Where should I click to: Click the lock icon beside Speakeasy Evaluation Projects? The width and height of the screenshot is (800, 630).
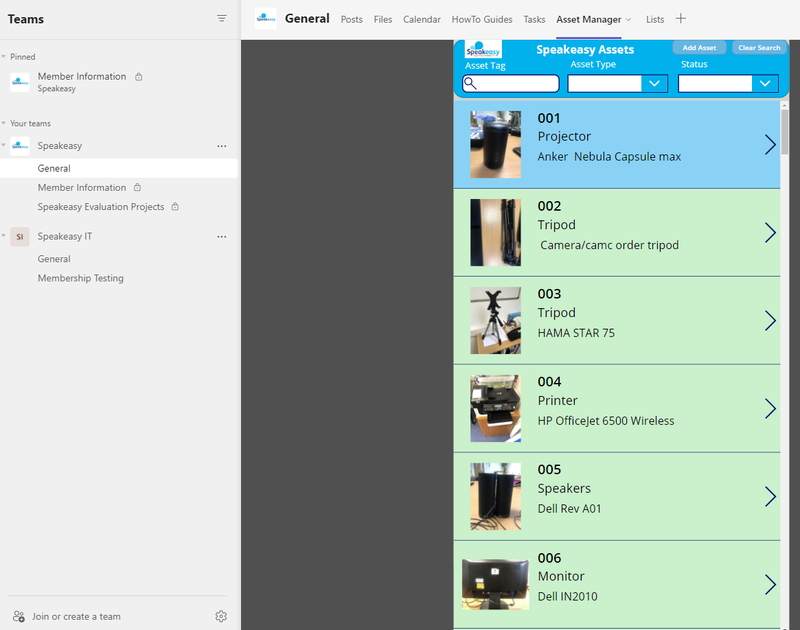(x=175, y=207)
